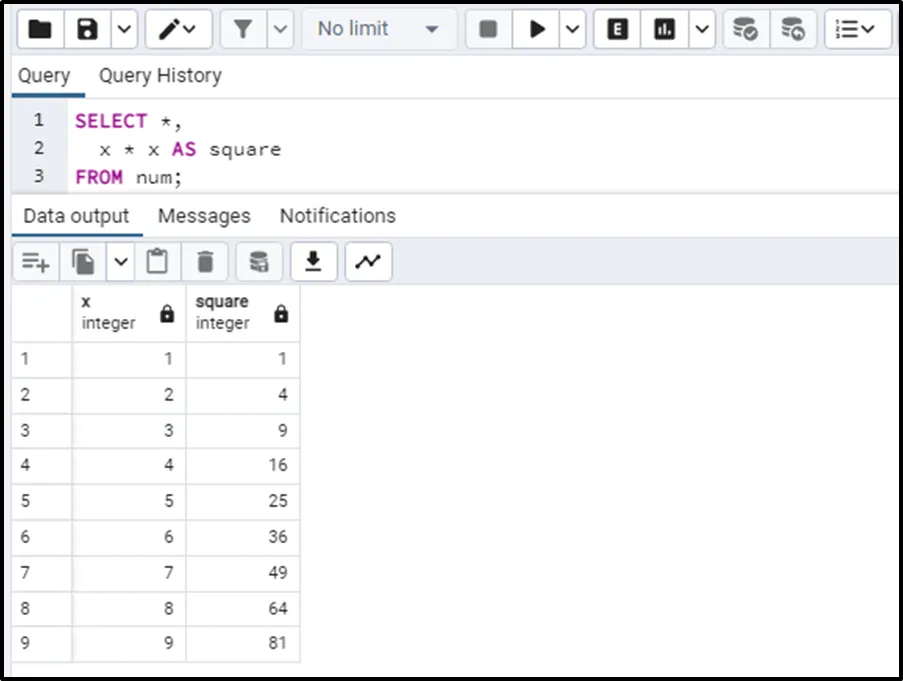Click the Explain query icon
Image resolution: width=903 pixels, height=681 pixels.
(x=617, y=30)
